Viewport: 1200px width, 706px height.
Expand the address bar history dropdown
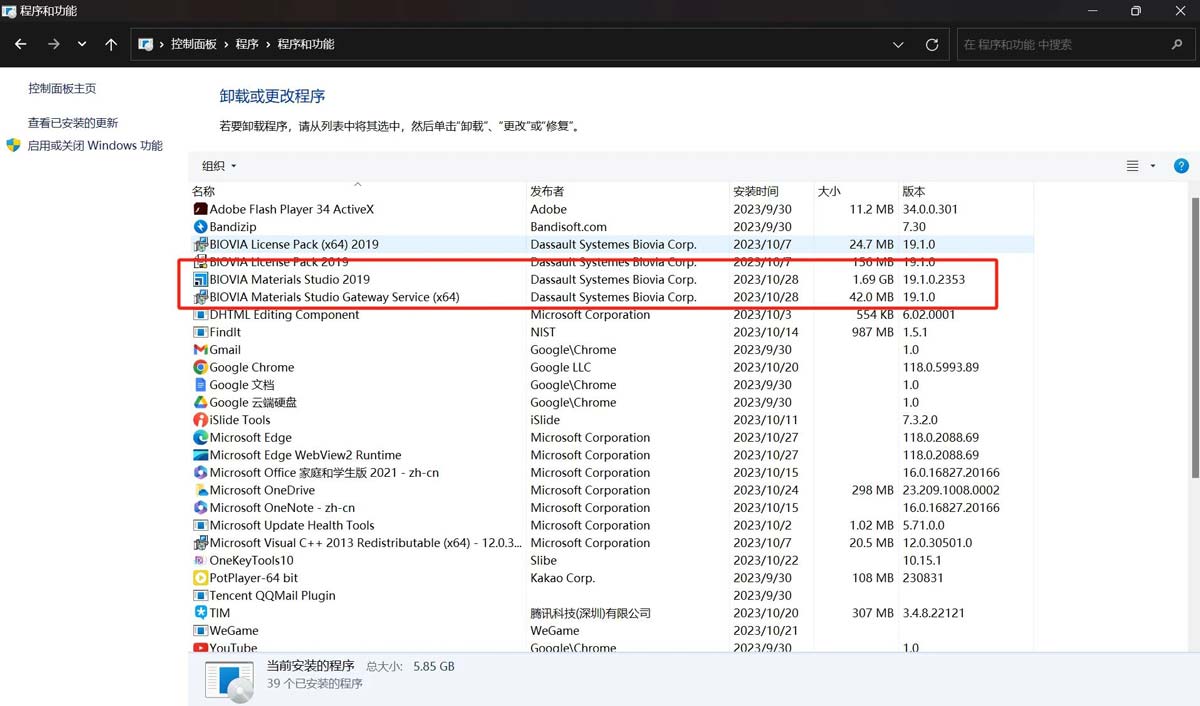898,44
